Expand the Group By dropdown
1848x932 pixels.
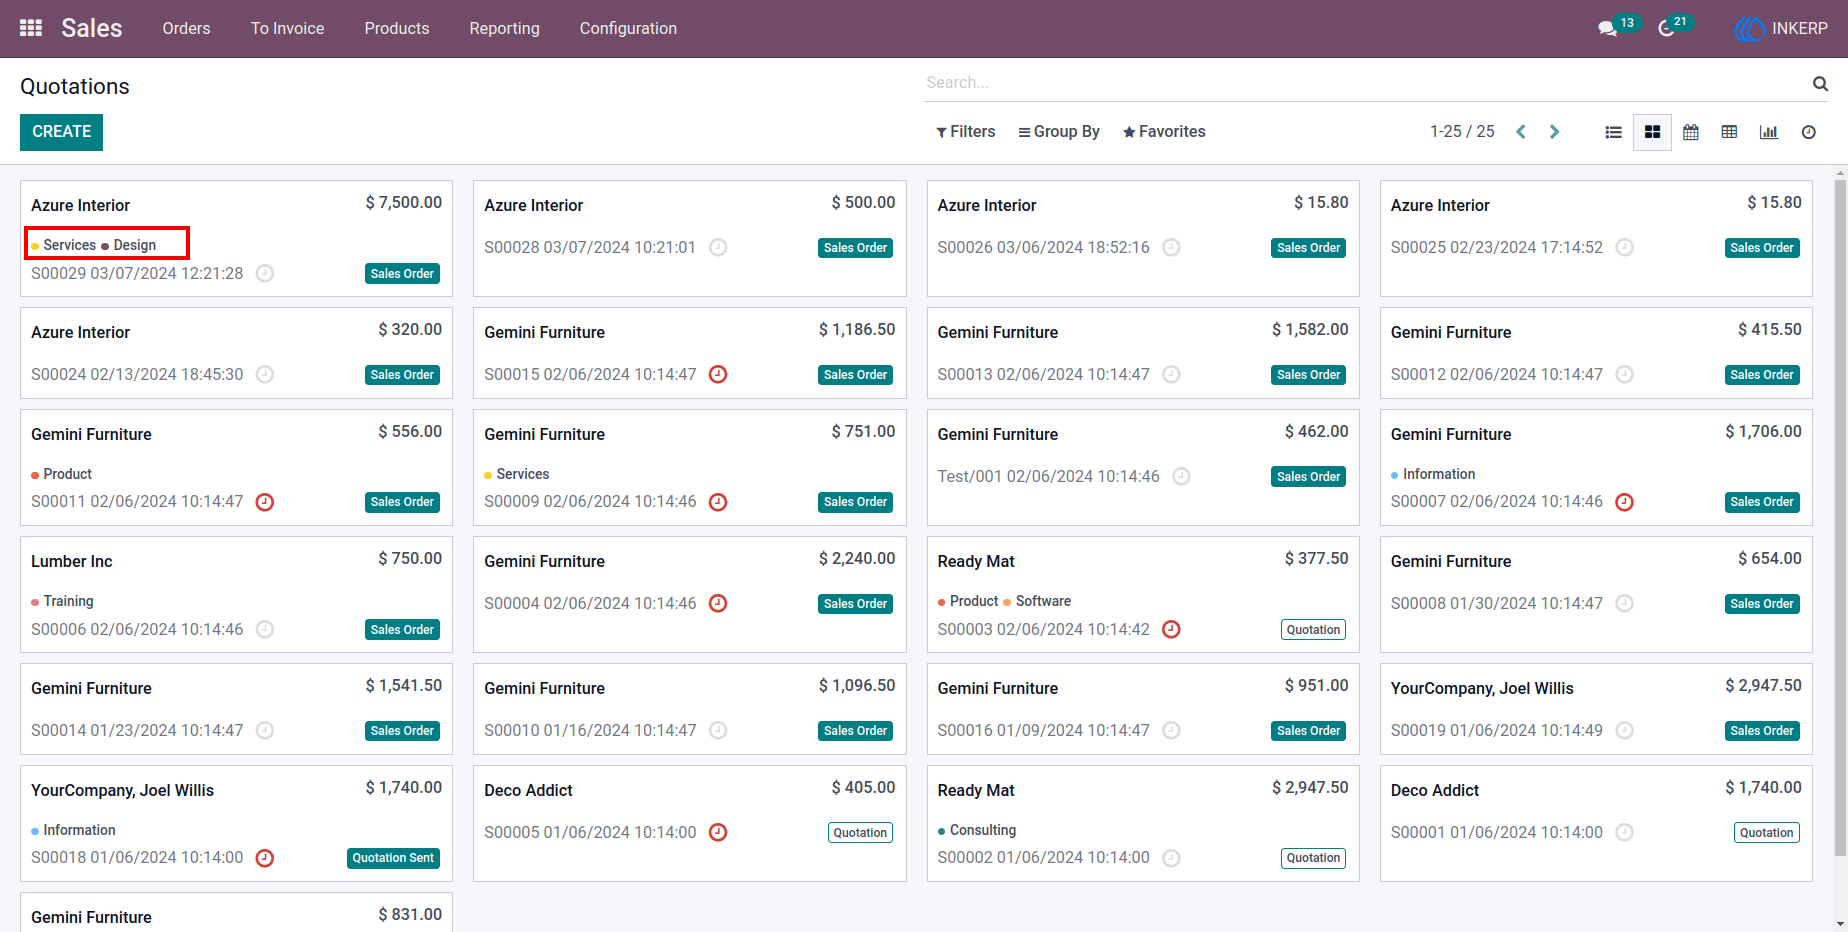[x=1059, y=132]
